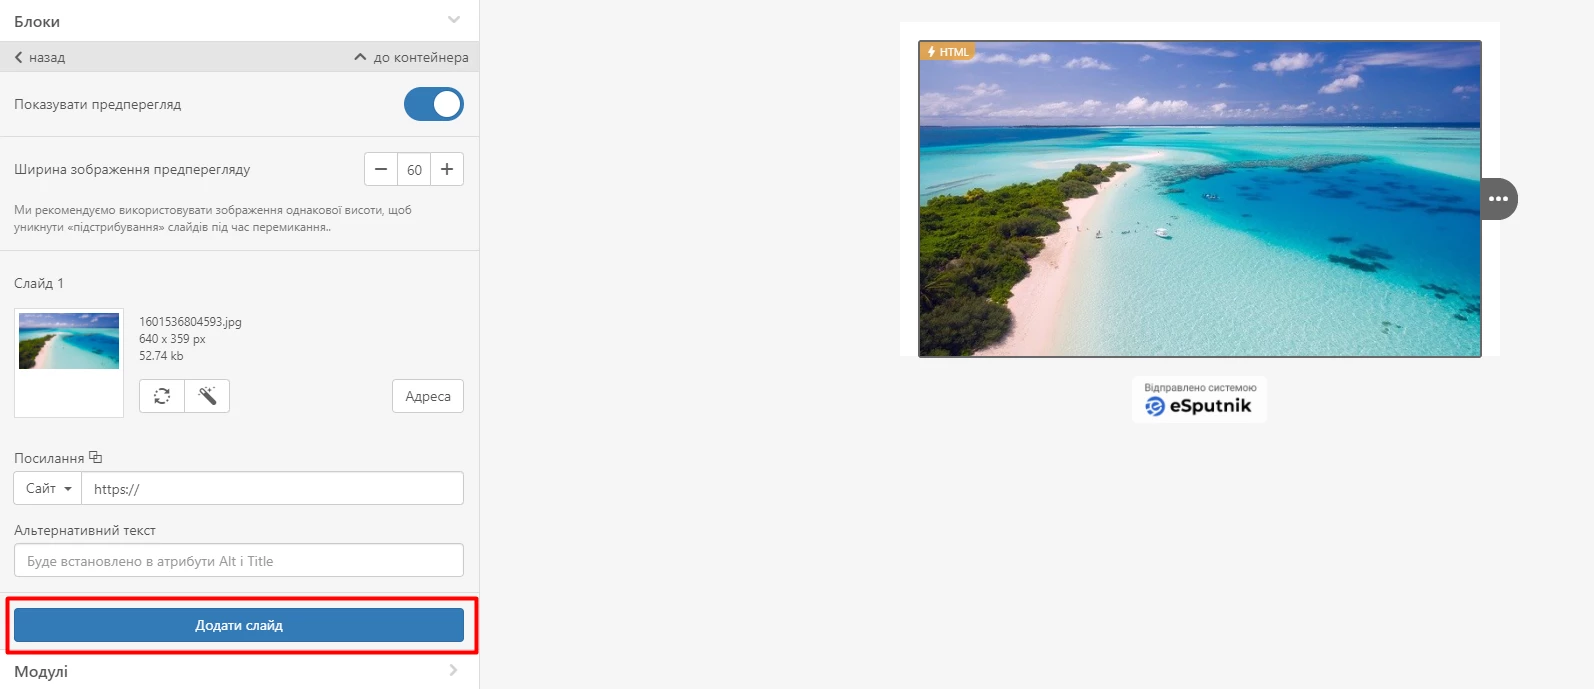1594x689 pixels.
Task: Expand the Модулі section
Action: point(239,671)
